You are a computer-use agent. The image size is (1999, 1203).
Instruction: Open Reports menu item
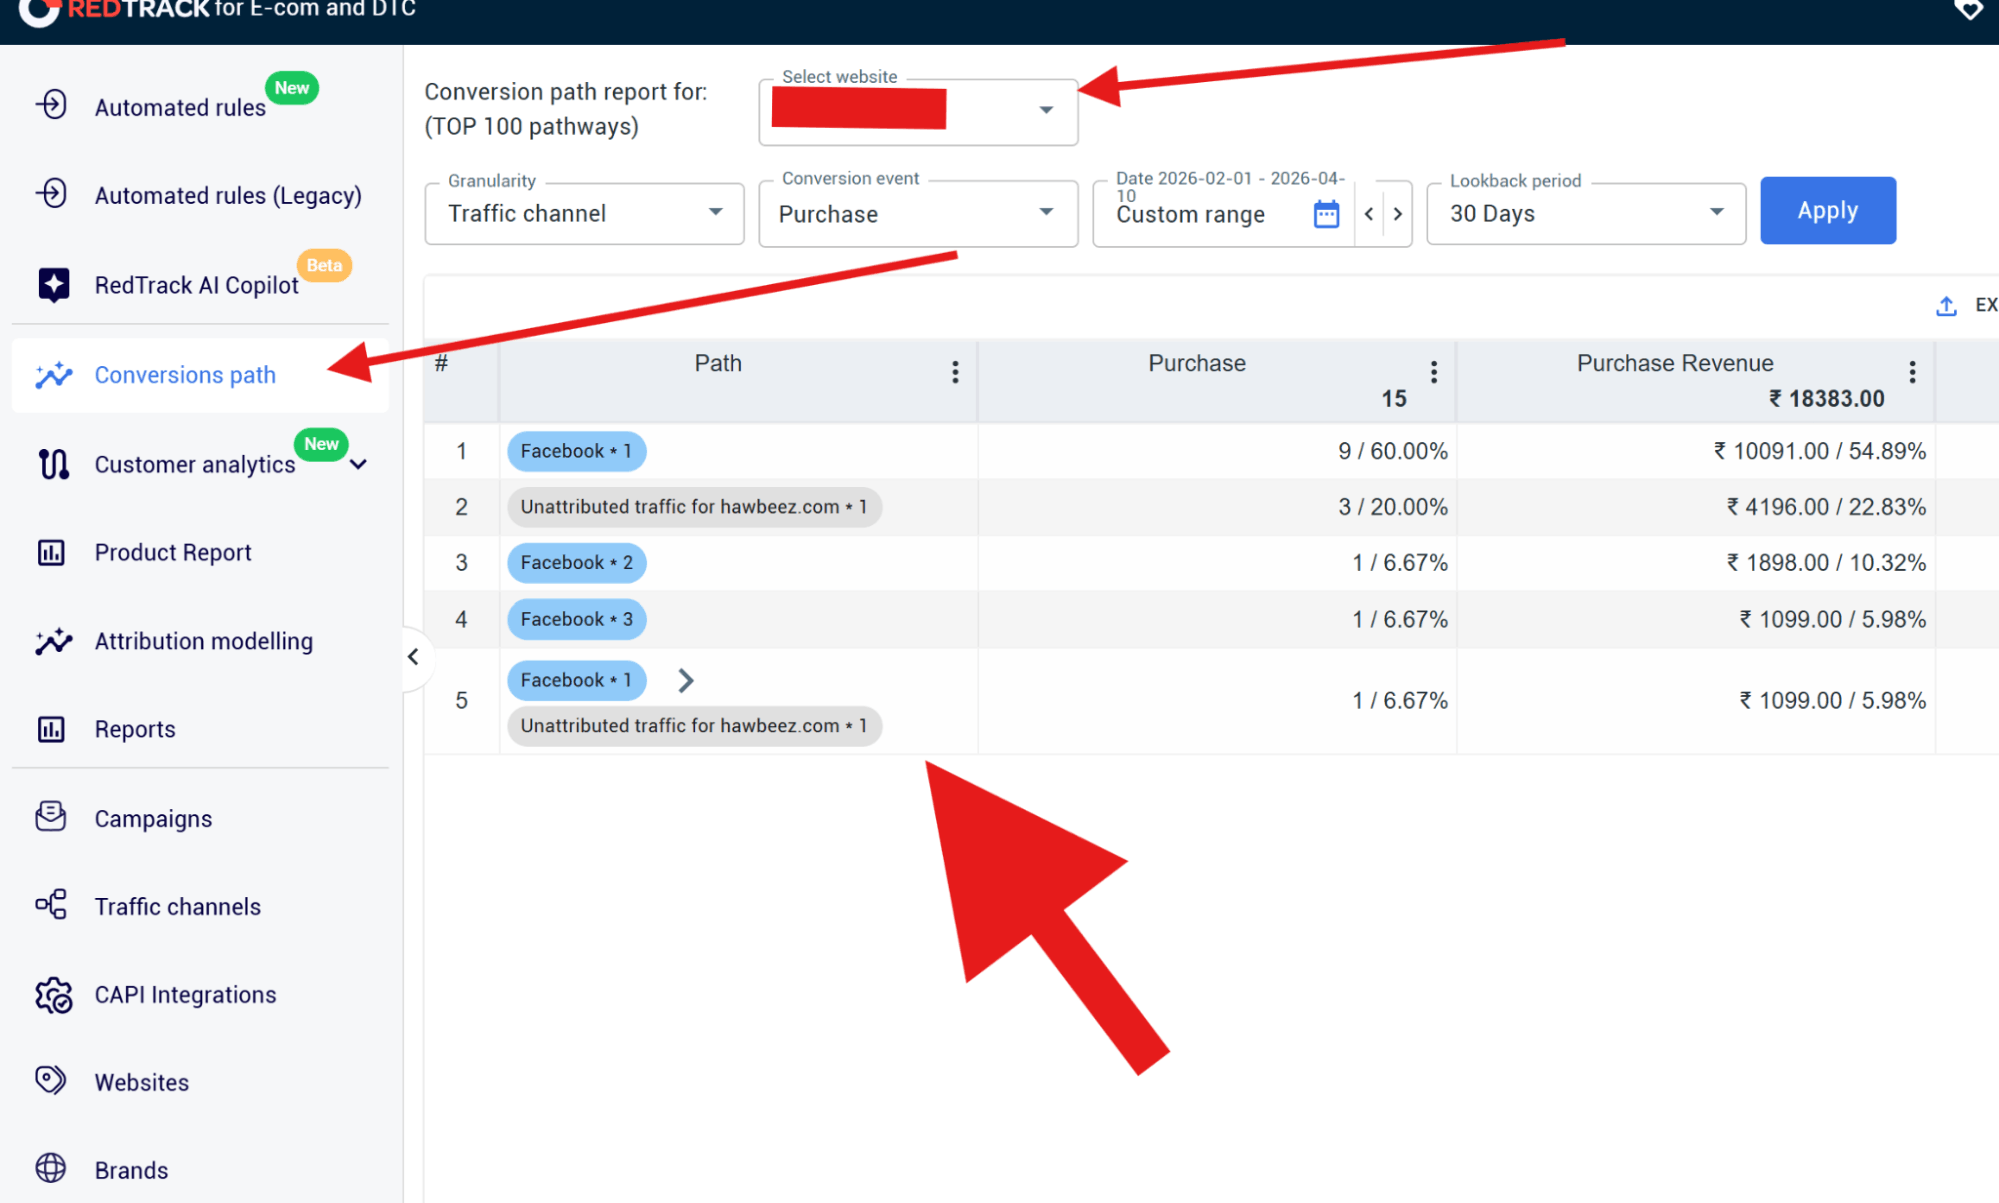click(x=200, y=729)
